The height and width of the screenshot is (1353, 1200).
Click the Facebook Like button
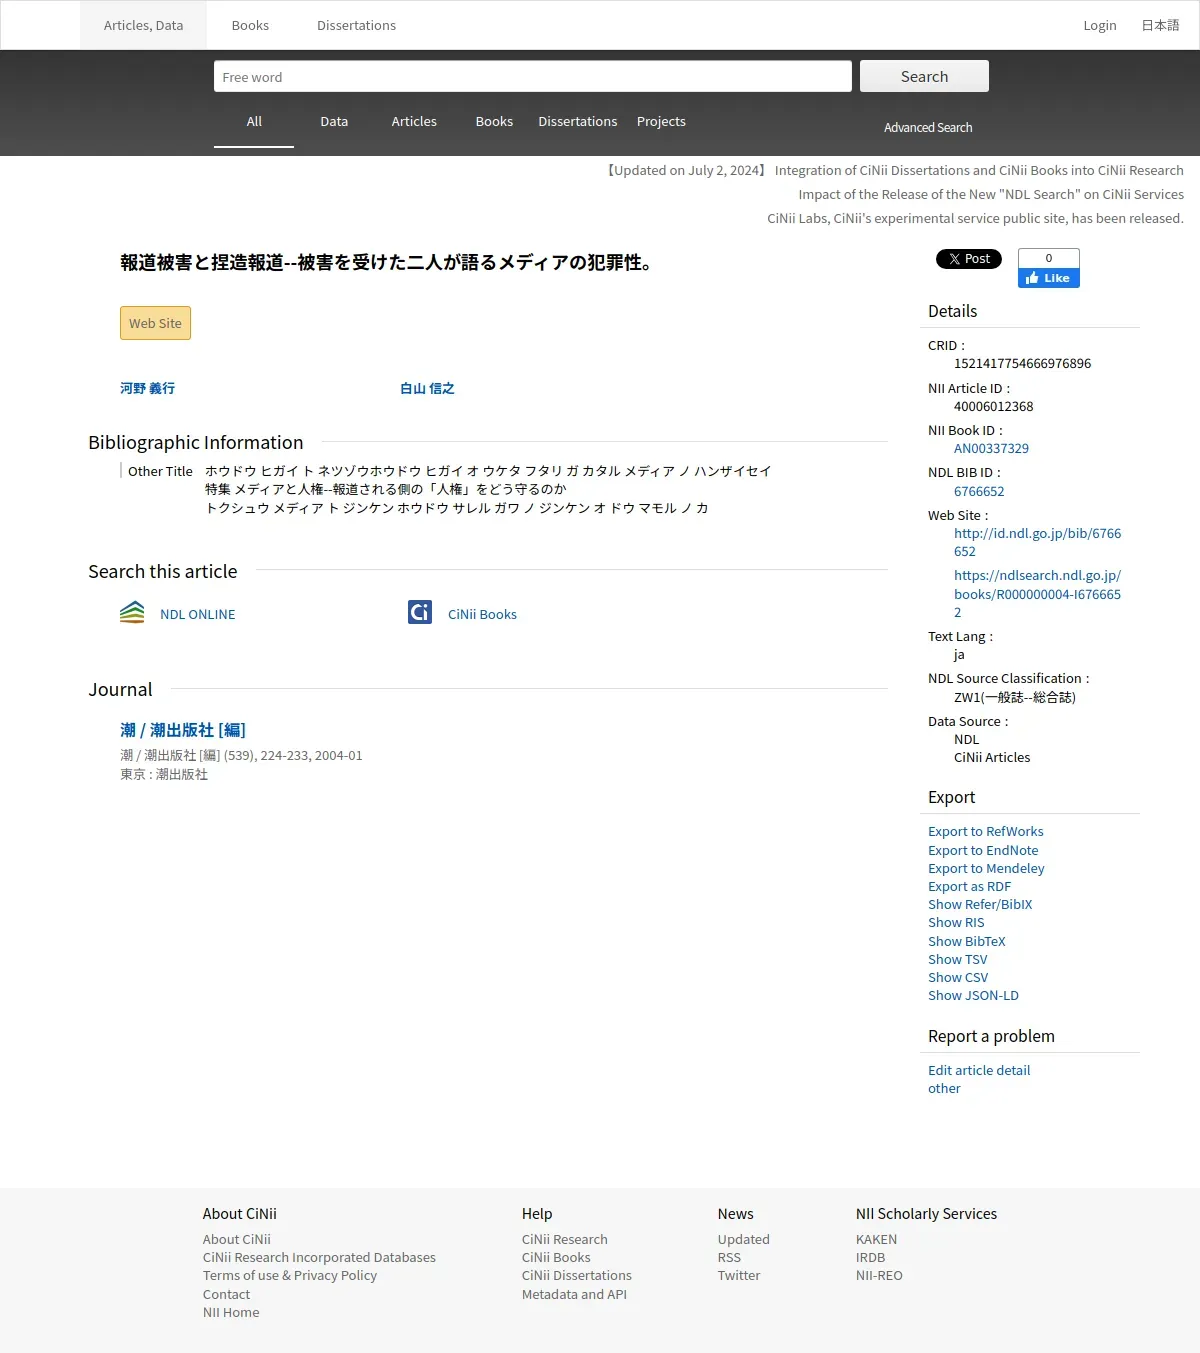pyautogui.click(x=1049, y=278)
